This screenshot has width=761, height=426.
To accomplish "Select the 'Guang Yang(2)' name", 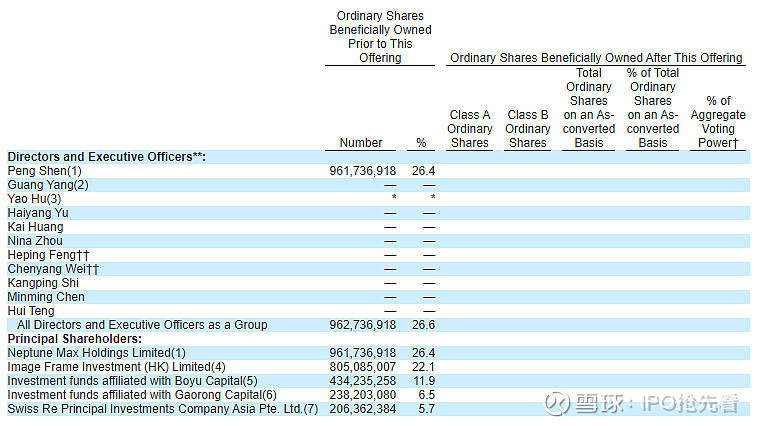I will 48,185.
